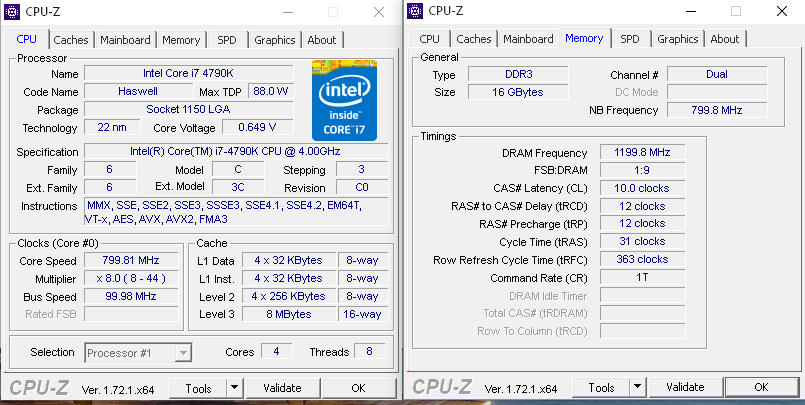This screenshot has height=405, width=805.
Task: Click the Level 3 cache value 8 MBytes
Action: pyautogui.click(x=289, y=314)
